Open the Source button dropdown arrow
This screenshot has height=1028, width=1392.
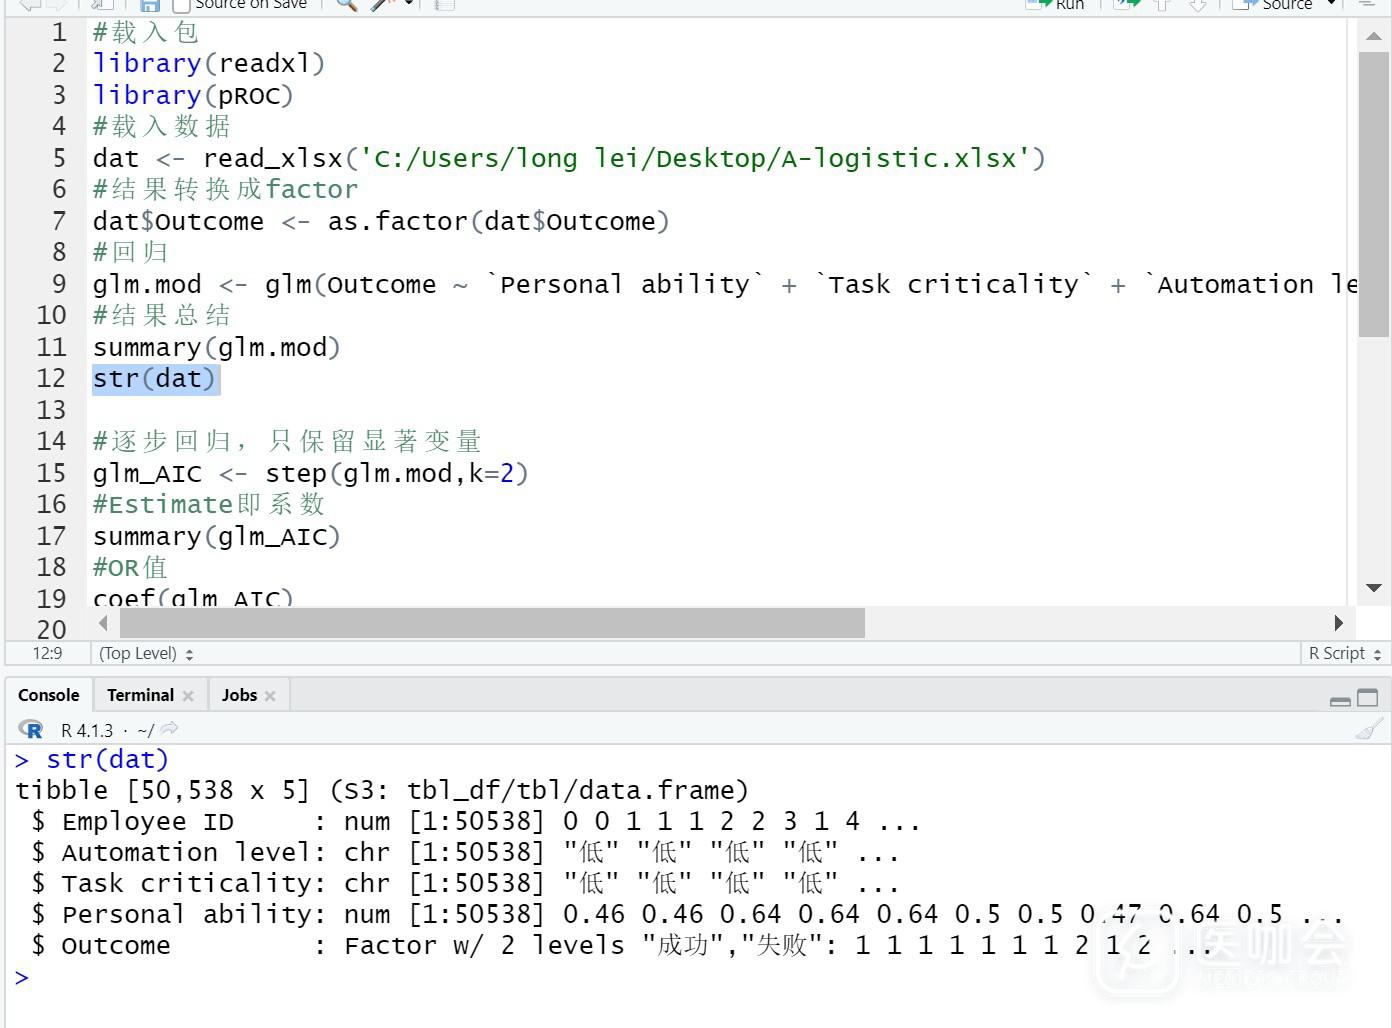coord(1331,5)
